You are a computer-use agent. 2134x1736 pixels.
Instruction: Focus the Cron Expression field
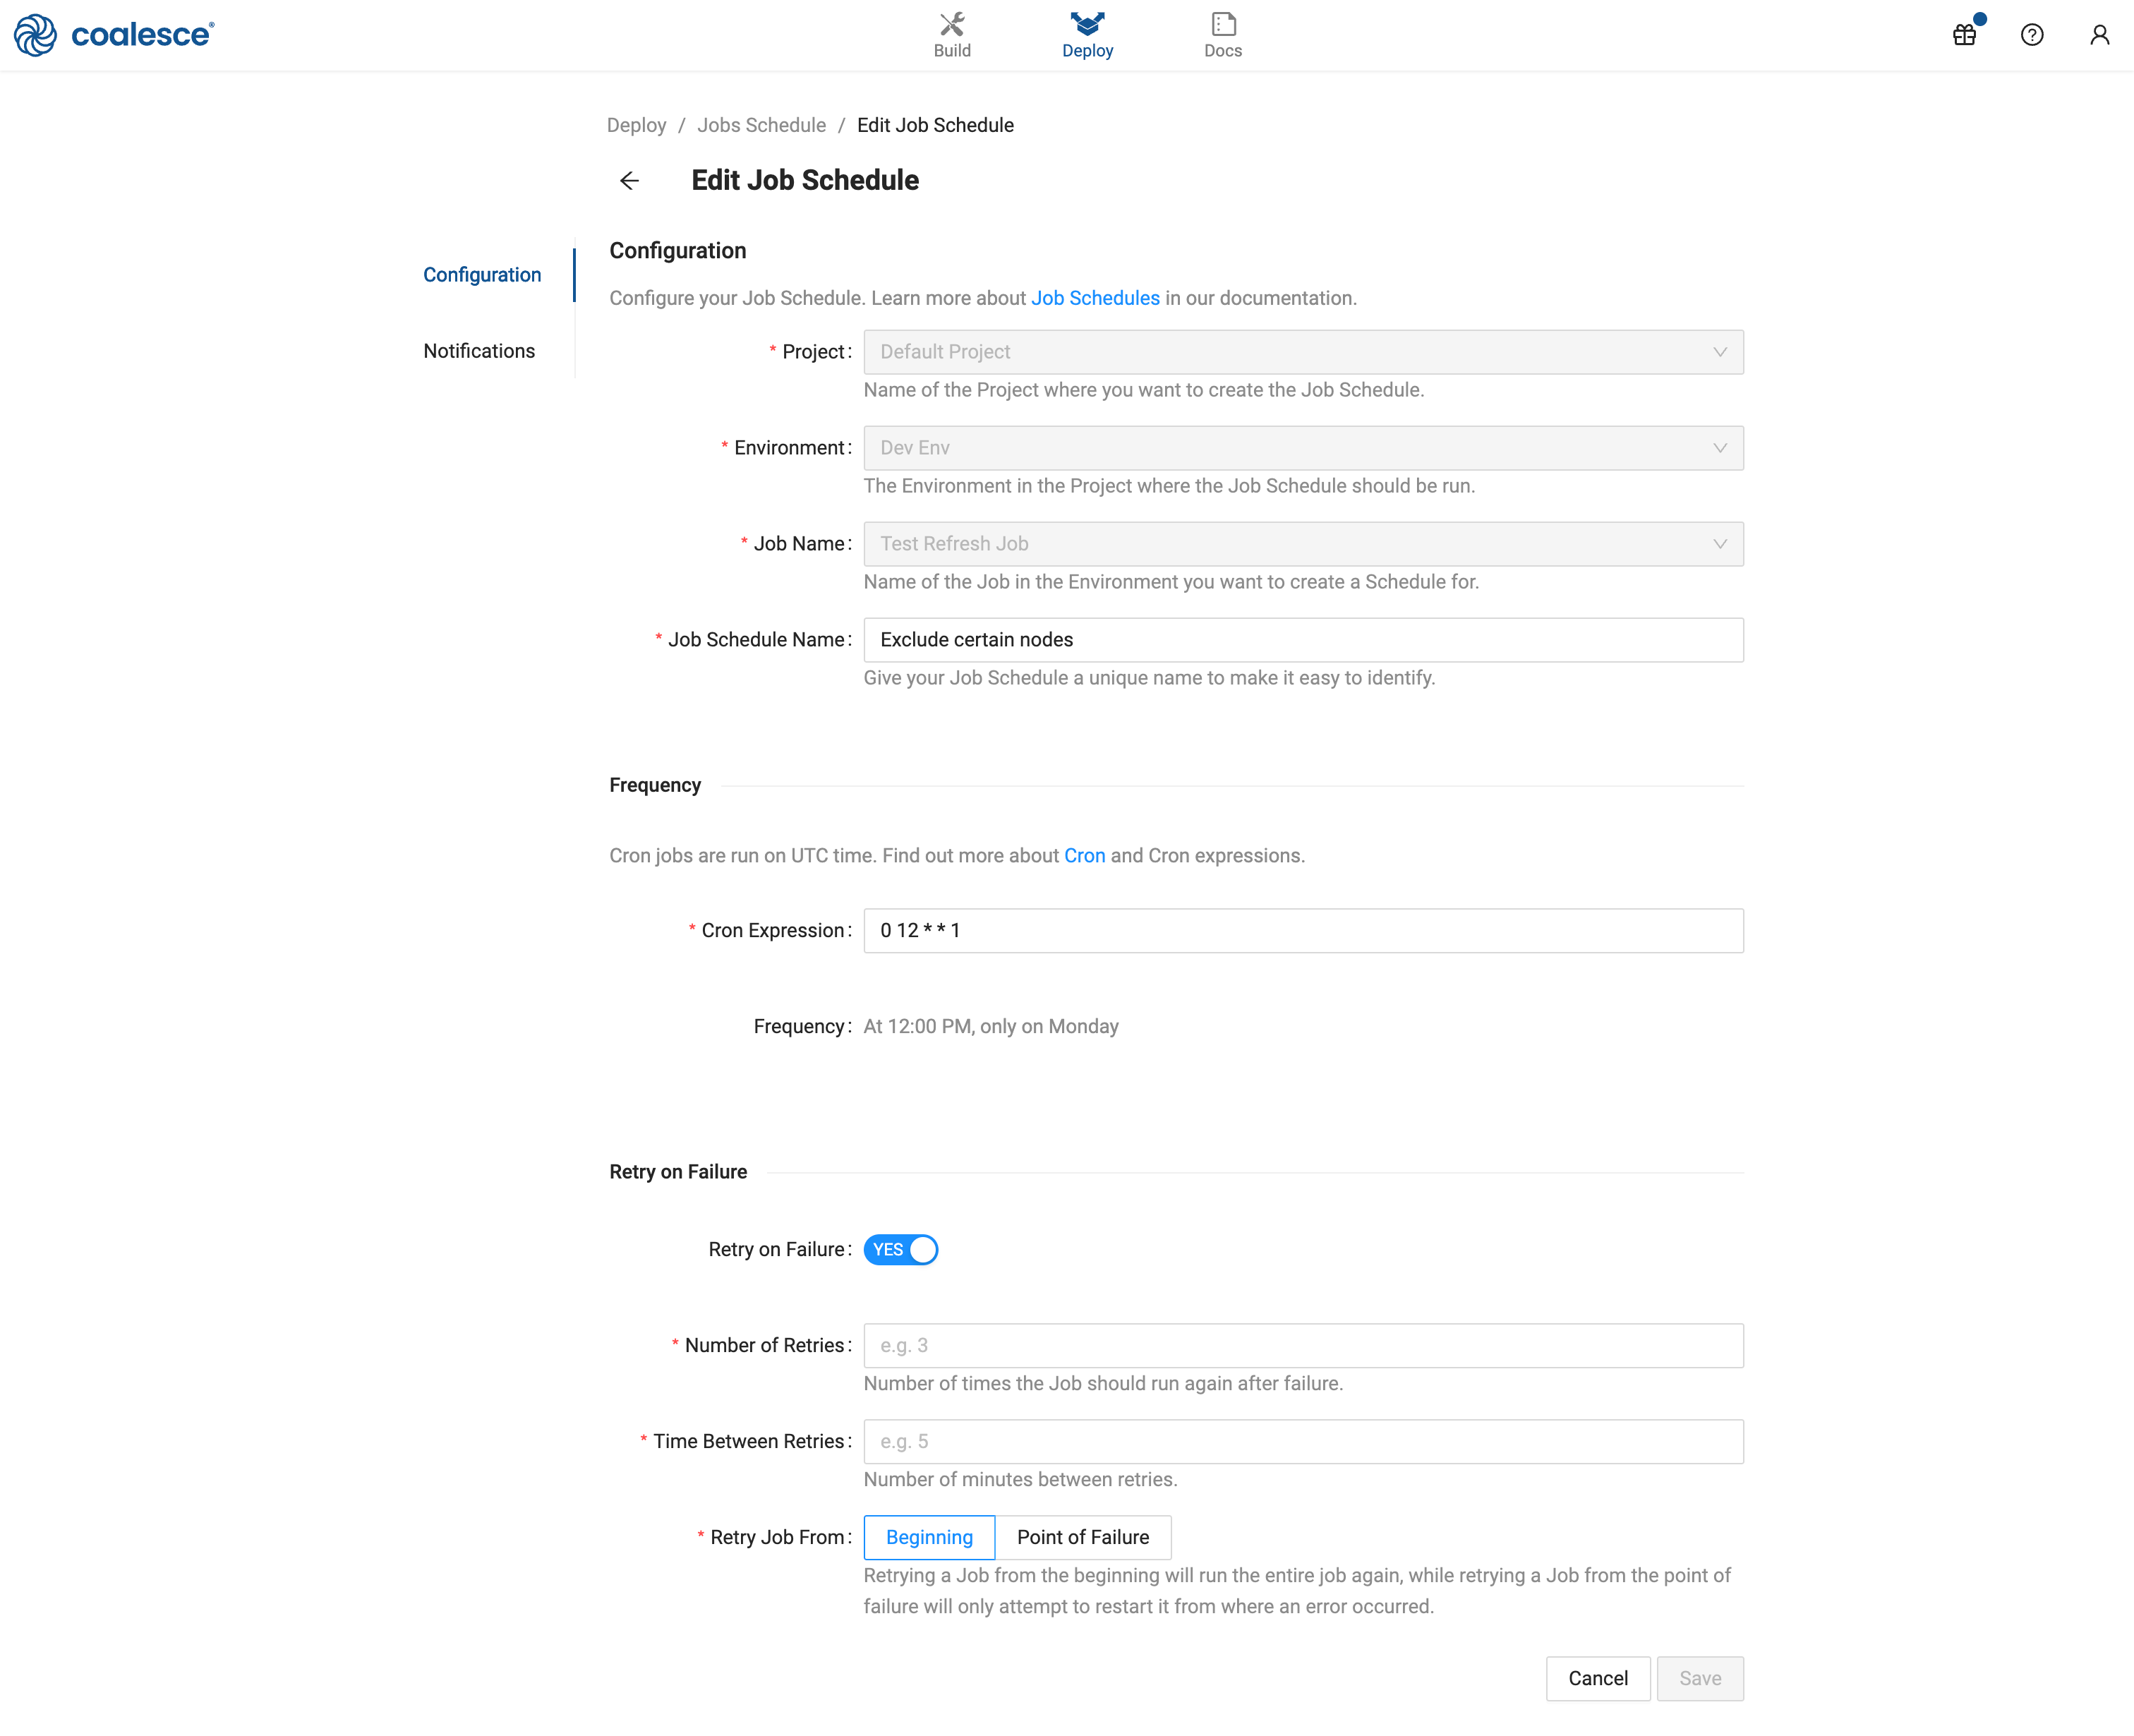(1303, 930)
